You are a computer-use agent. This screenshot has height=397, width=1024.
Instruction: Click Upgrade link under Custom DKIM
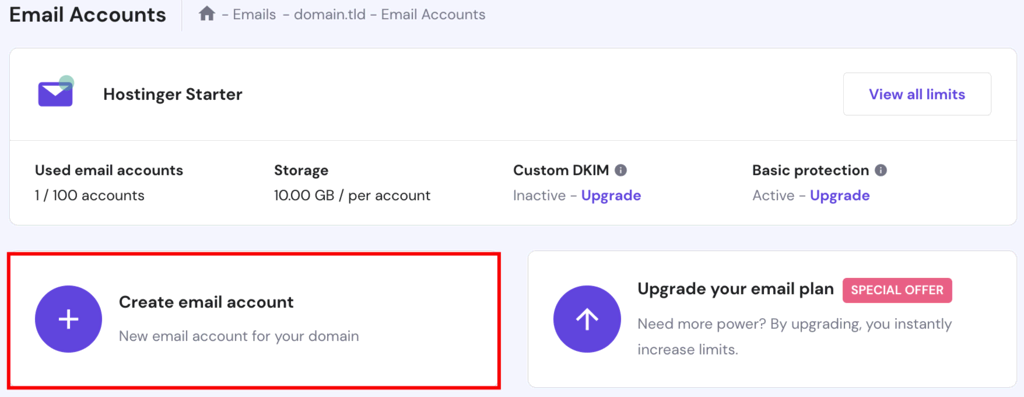[x=611, y=195]
